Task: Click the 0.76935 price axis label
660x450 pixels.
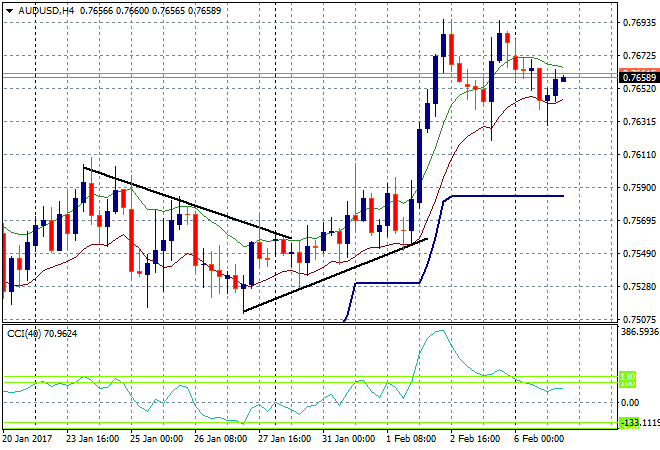Action: (639, 22)
